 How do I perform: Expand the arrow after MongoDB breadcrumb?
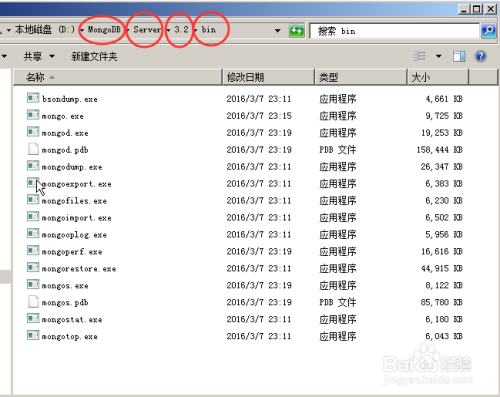[128, 30]
